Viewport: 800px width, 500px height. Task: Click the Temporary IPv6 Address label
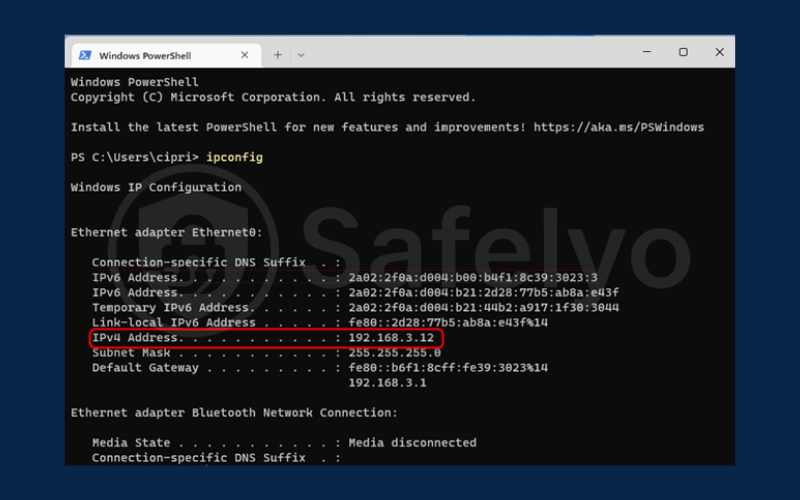[x=170, y=308]
